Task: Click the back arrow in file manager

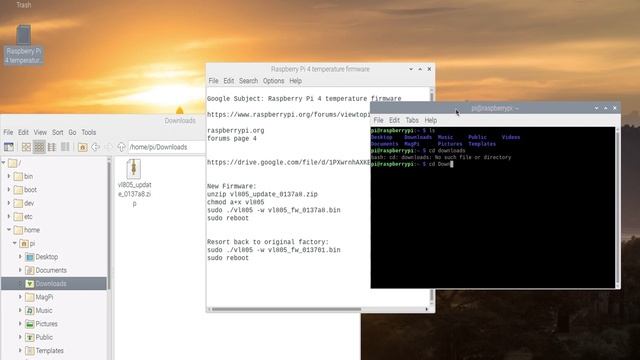Action: (x=96, y=147)
